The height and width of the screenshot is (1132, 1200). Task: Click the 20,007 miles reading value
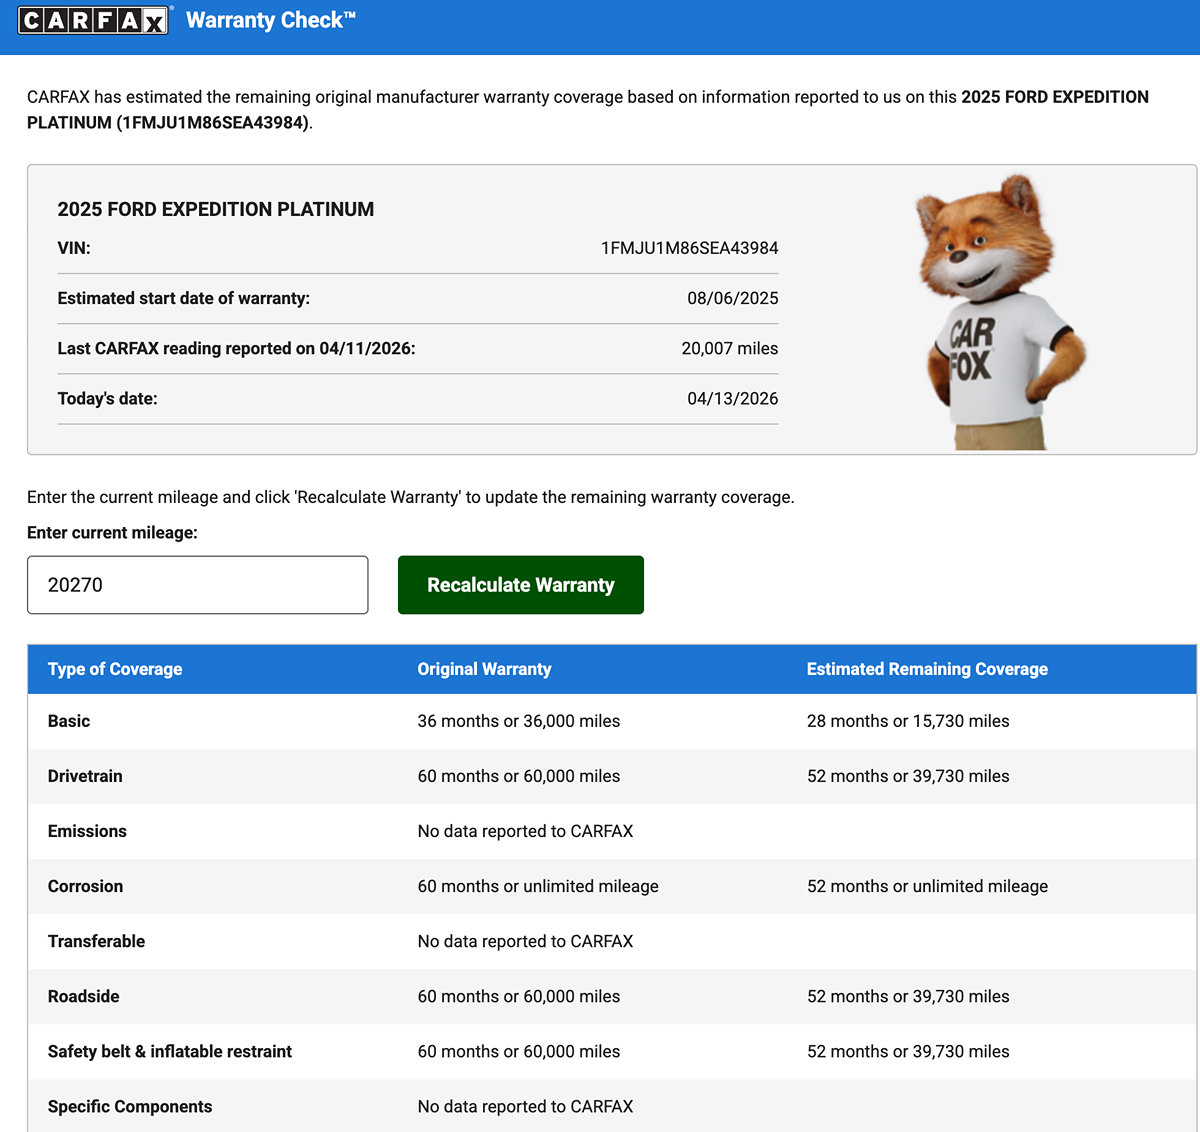[729, 348]
